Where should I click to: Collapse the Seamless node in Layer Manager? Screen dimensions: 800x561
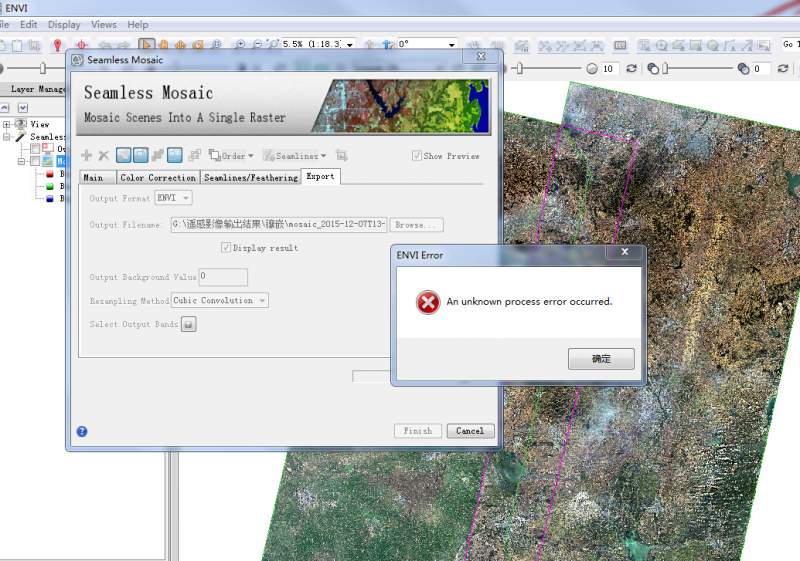[x=7, y=137]
